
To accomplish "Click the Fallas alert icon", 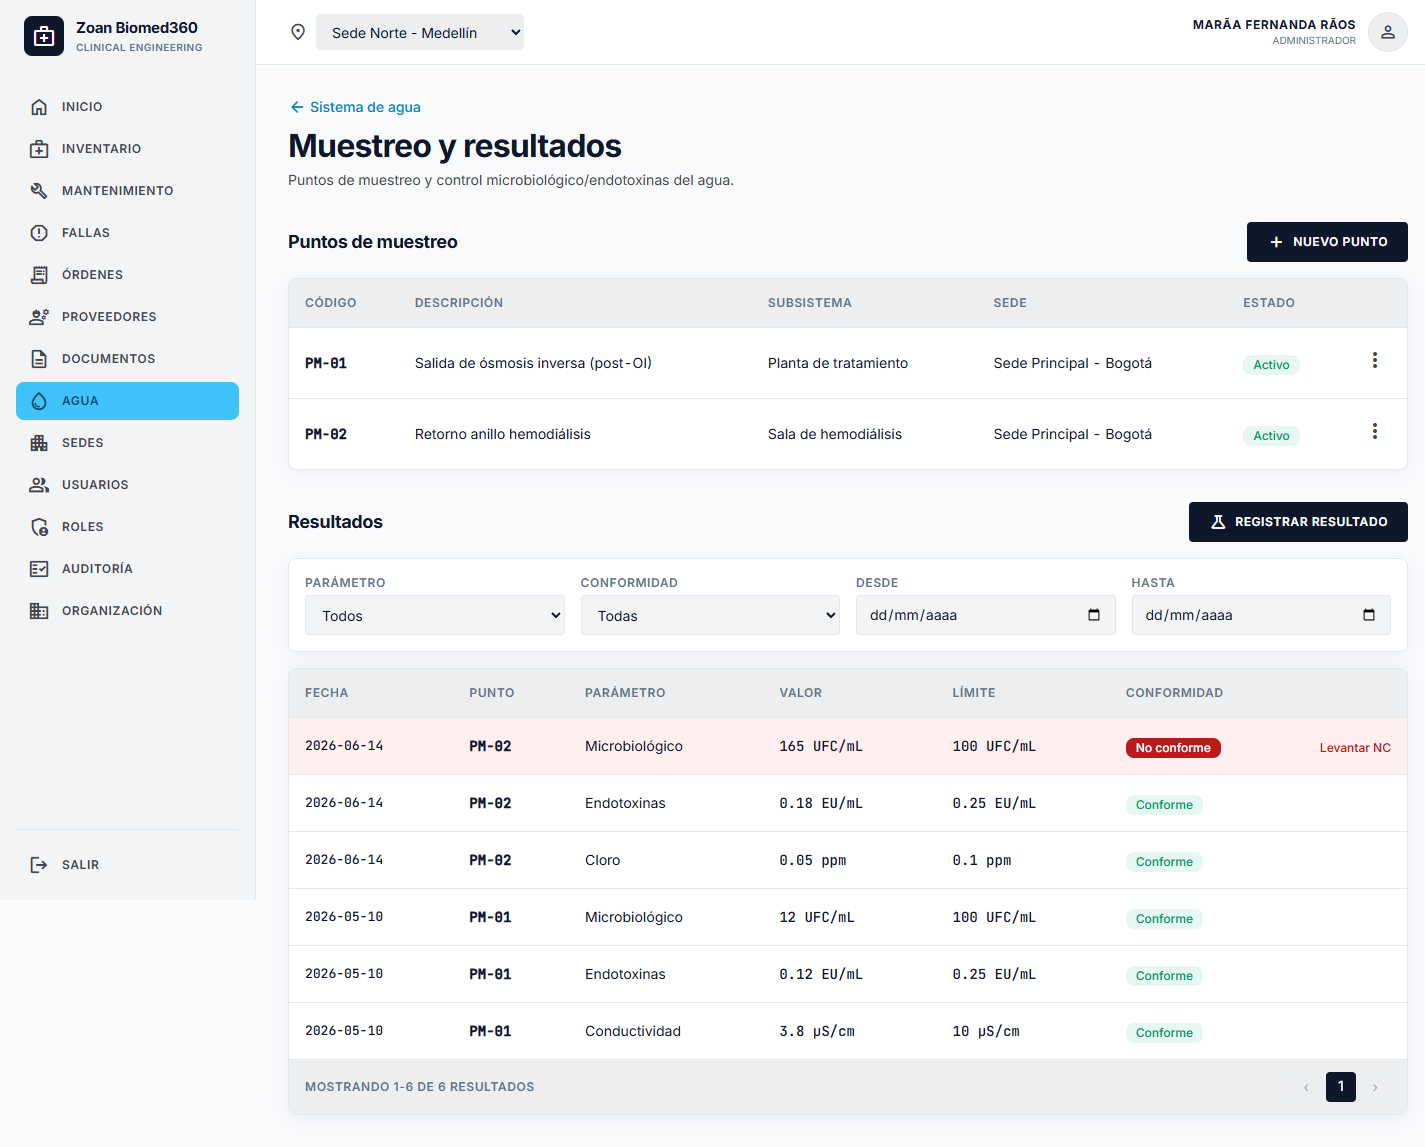I will 39,233.
